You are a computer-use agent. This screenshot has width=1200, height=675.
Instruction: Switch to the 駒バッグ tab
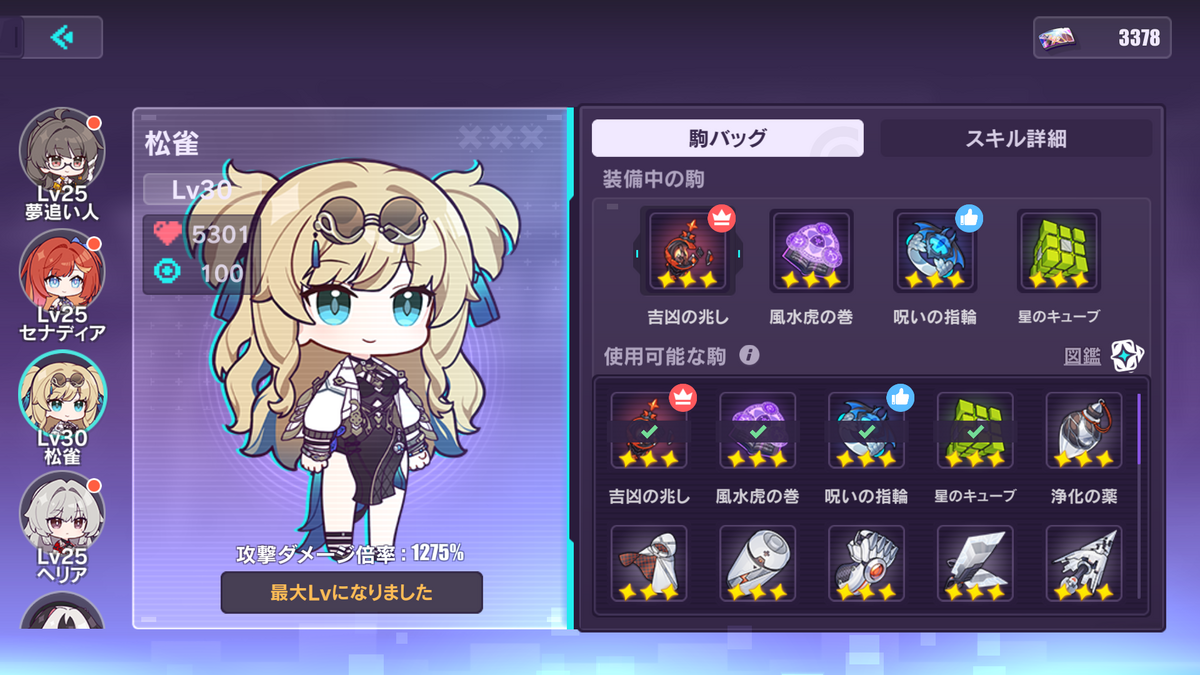click(728, 138)
